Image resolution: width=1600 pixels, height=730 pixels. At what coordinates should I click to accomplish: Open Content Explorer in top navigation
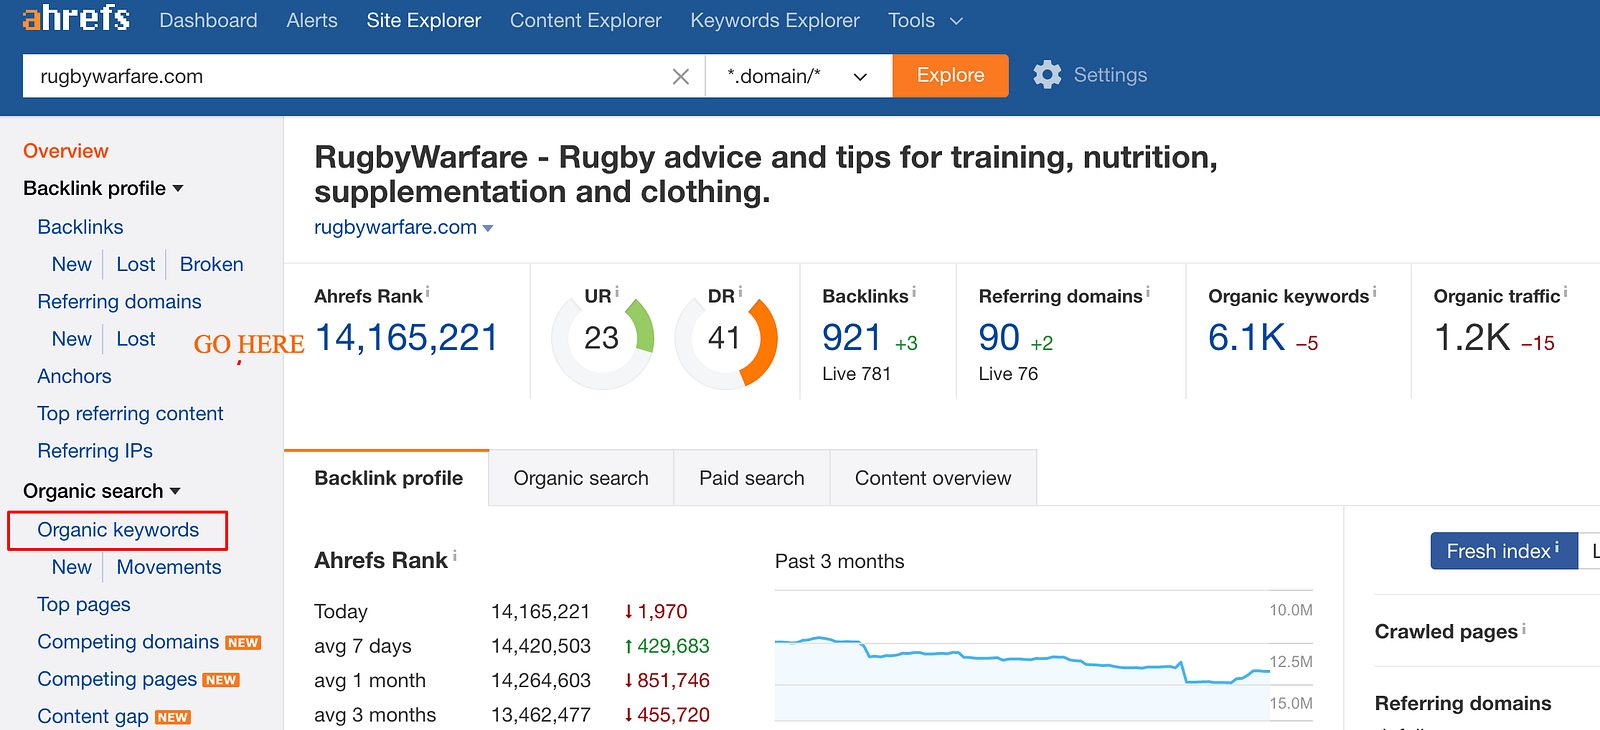(585, 20)
